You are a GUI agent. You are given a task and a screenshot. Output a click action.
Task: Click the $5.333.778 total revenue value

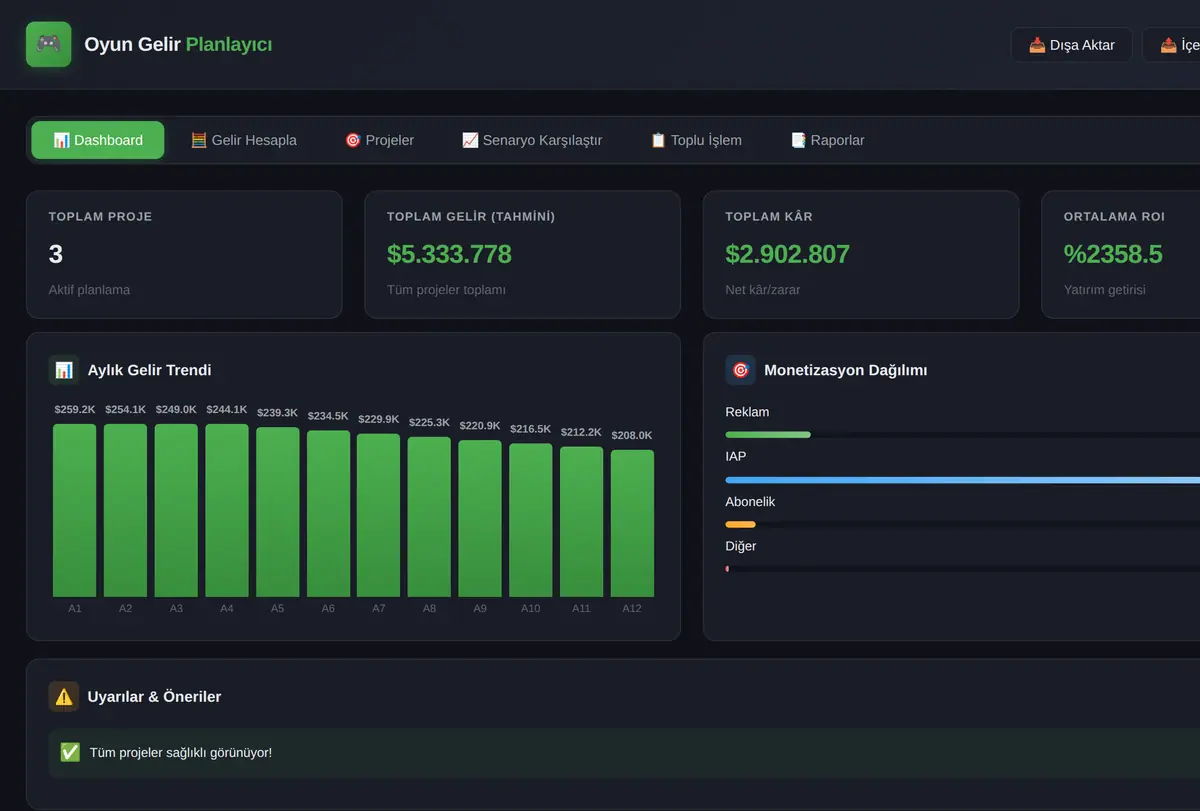(x=449, y=254)
